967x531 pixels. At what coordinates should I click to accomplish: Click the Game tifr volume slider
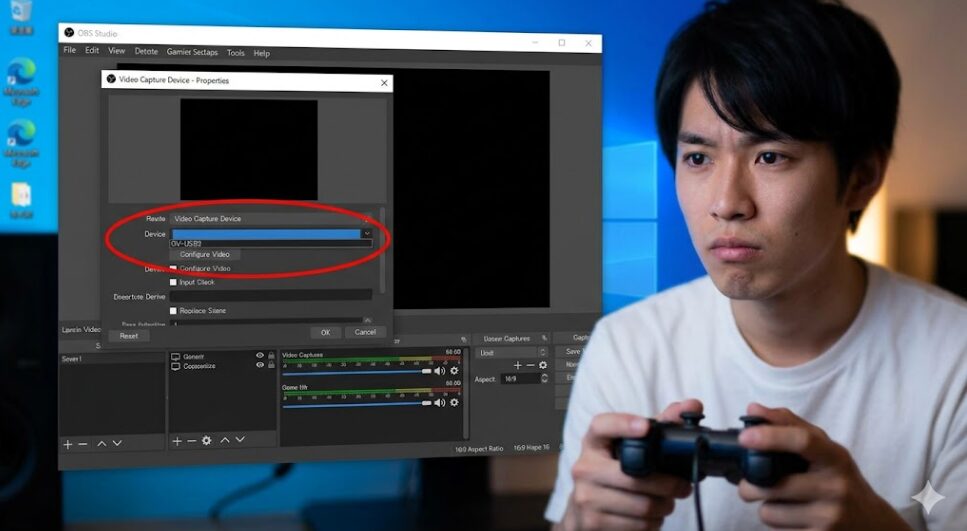tap(357, 403)
